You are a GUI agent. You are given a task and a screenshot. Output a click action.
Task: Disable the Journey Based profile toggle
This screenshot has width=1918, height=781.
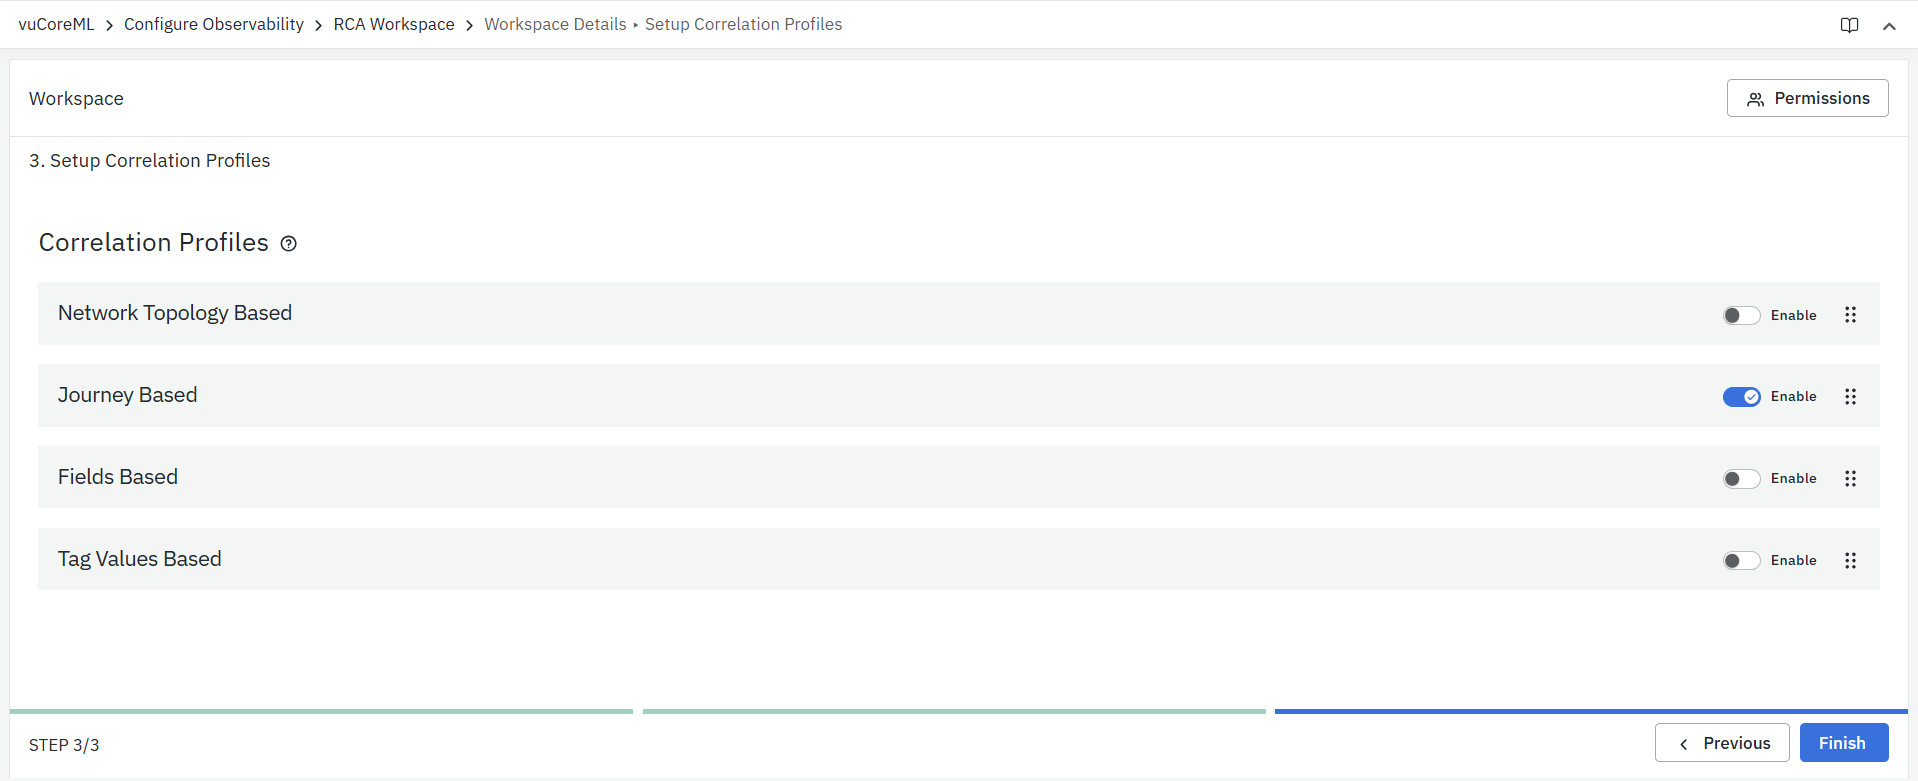click(x=1741, y=397)
